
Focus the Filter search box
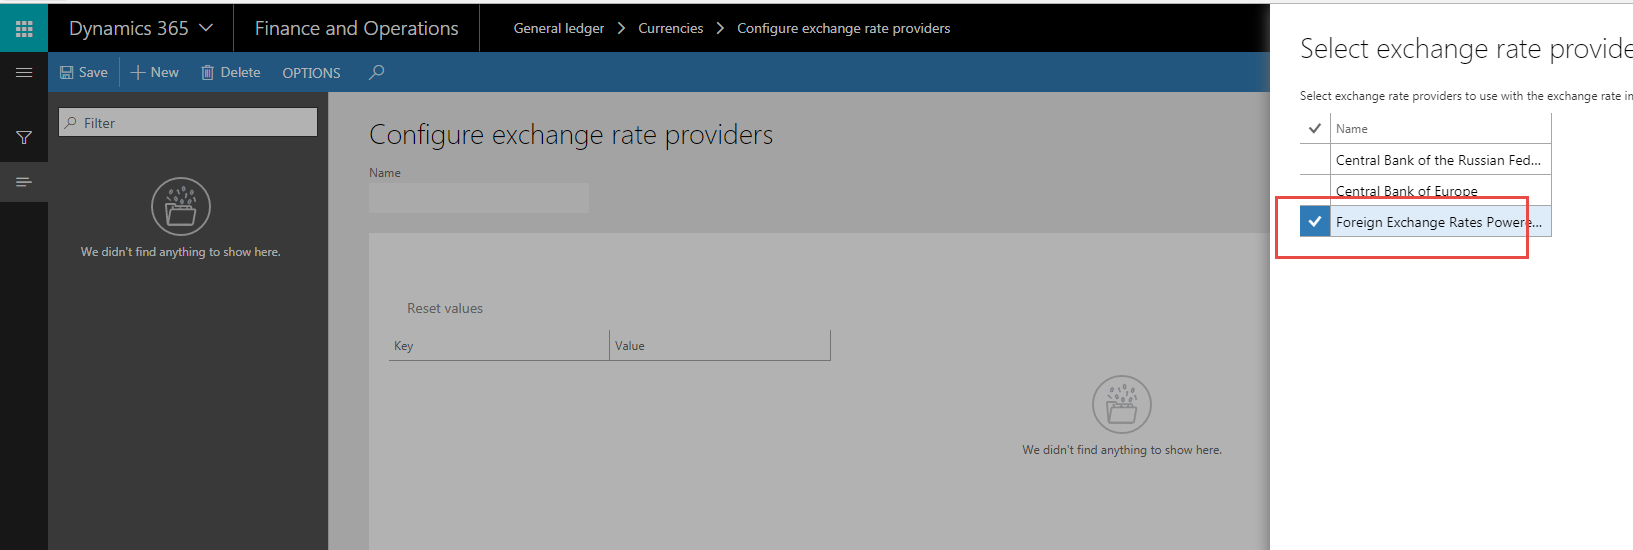(188, 123)
